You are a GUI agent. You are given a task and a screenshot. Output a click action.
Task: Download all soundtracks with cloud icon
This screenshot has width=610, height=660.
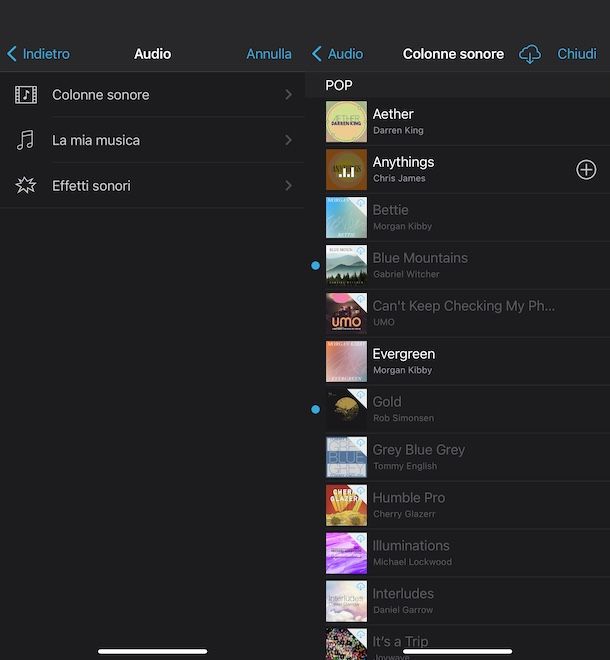point(530,54)
